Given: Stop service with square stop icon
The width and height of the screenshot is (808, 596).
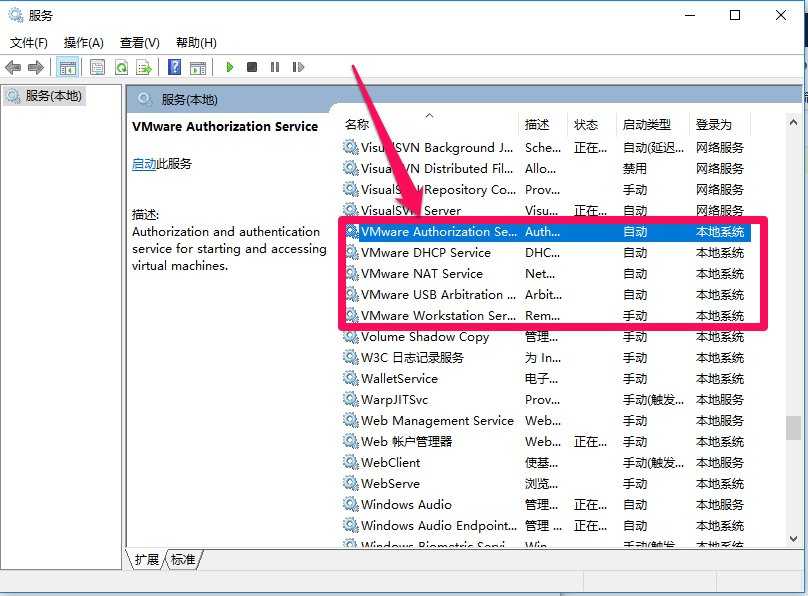Looking at the screenshot, I should point(252,67).
